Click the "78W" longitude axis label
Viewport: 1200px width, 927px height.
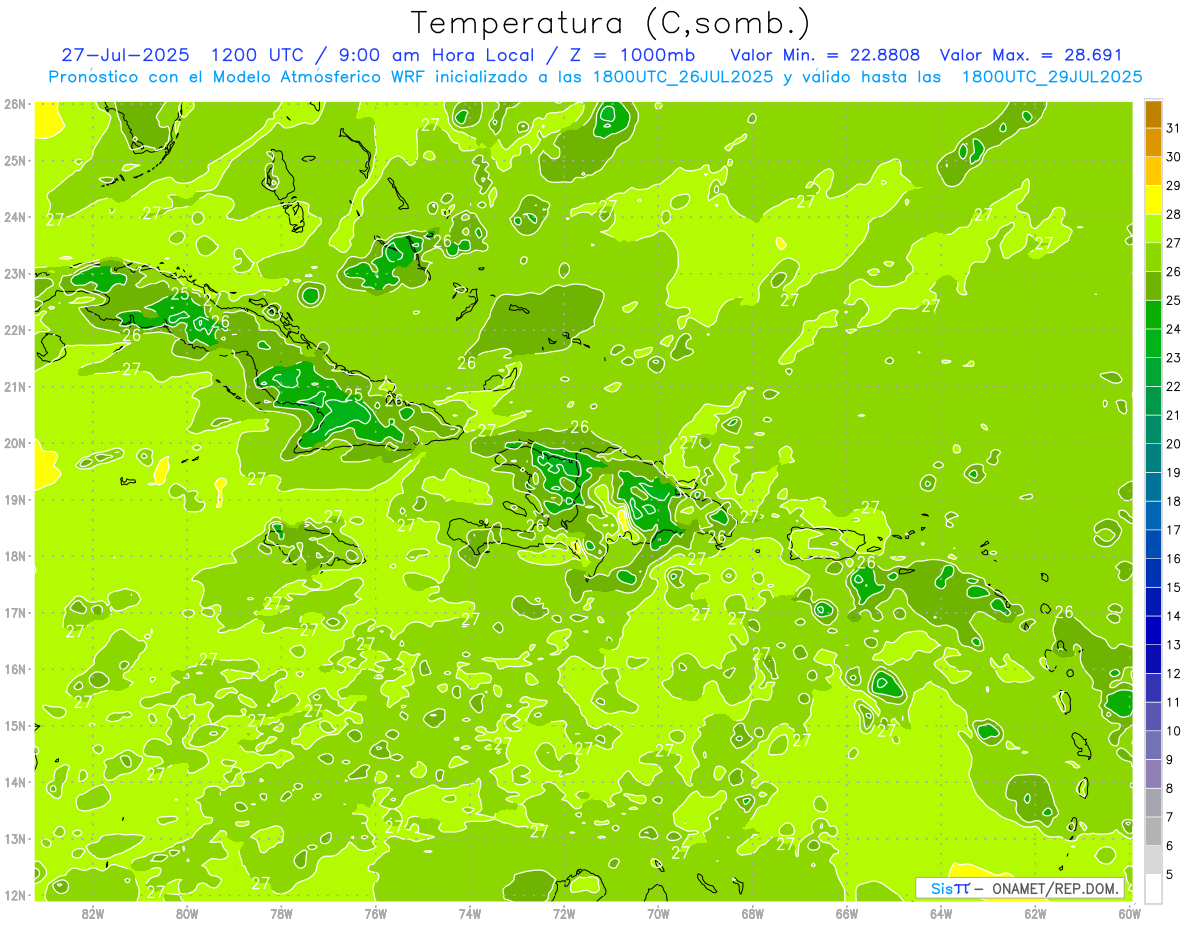281,914
